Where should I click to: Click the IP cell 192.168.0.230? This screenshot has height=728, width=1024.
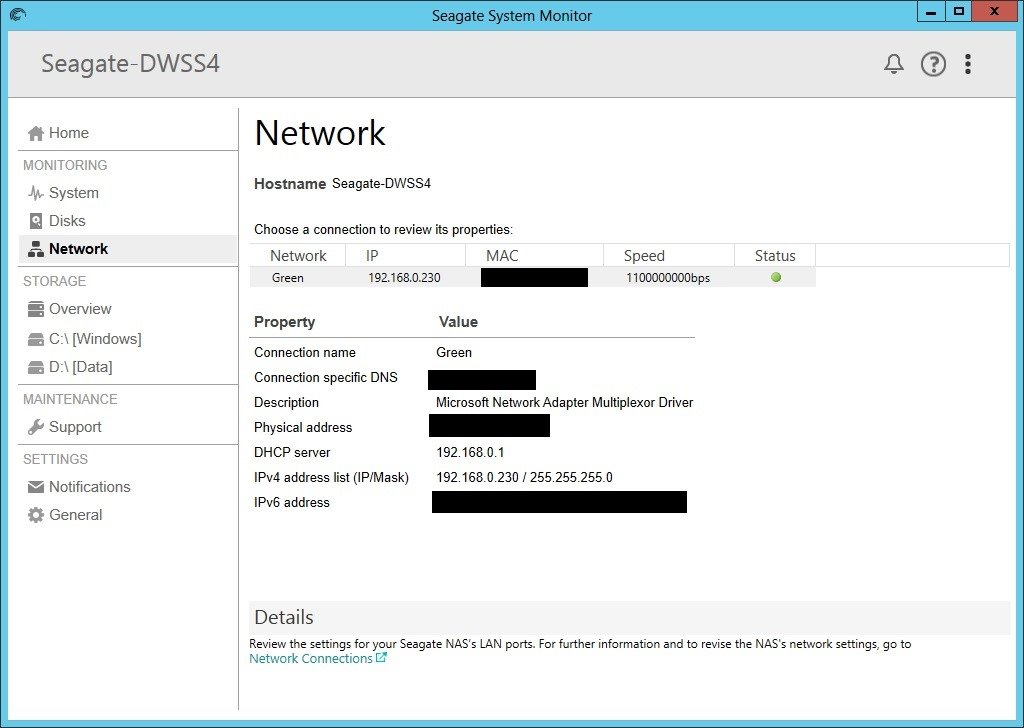pos(404,277)
